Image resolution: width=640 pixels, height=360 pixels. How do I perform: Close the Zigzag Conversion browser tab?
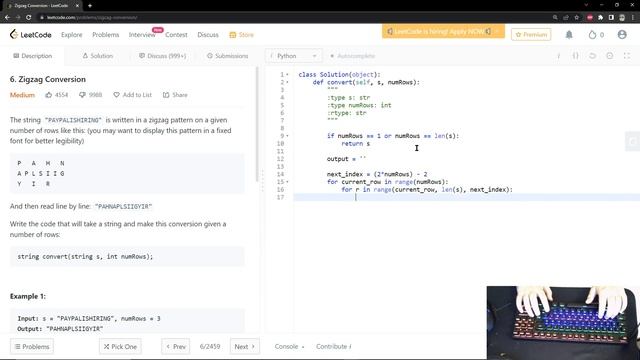pos(77,6)
